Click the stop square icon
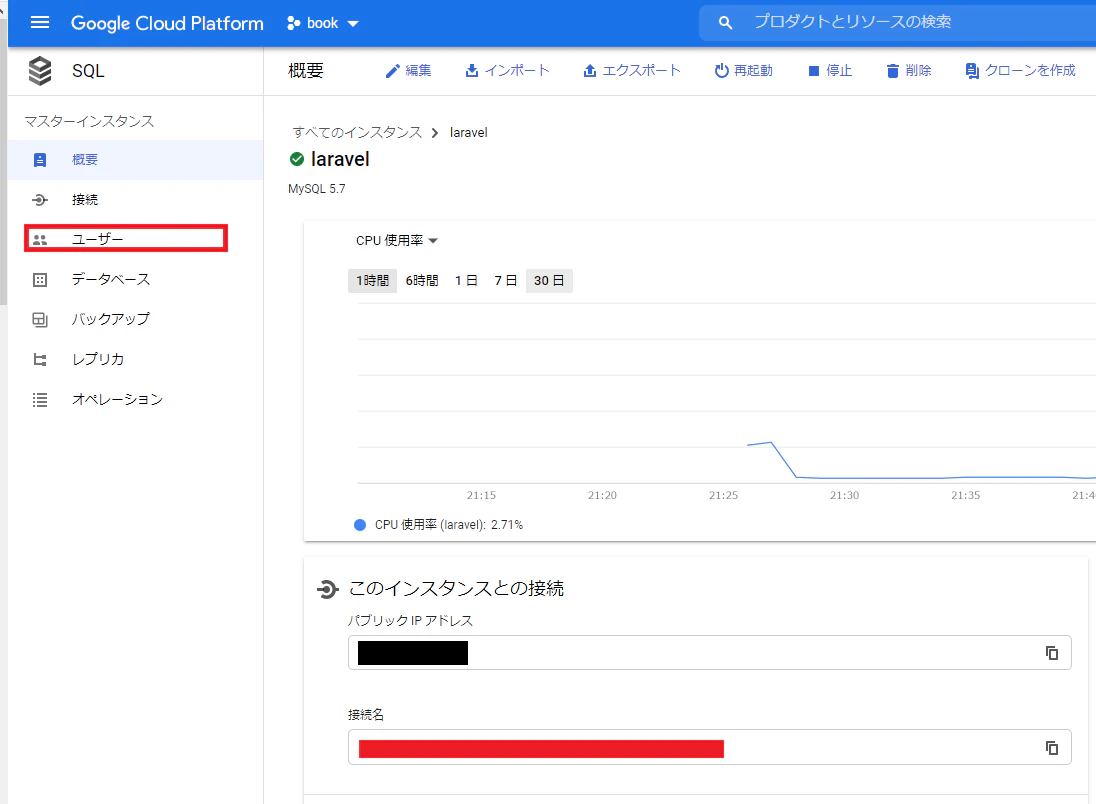The image size is (1096, 804). 814,71
